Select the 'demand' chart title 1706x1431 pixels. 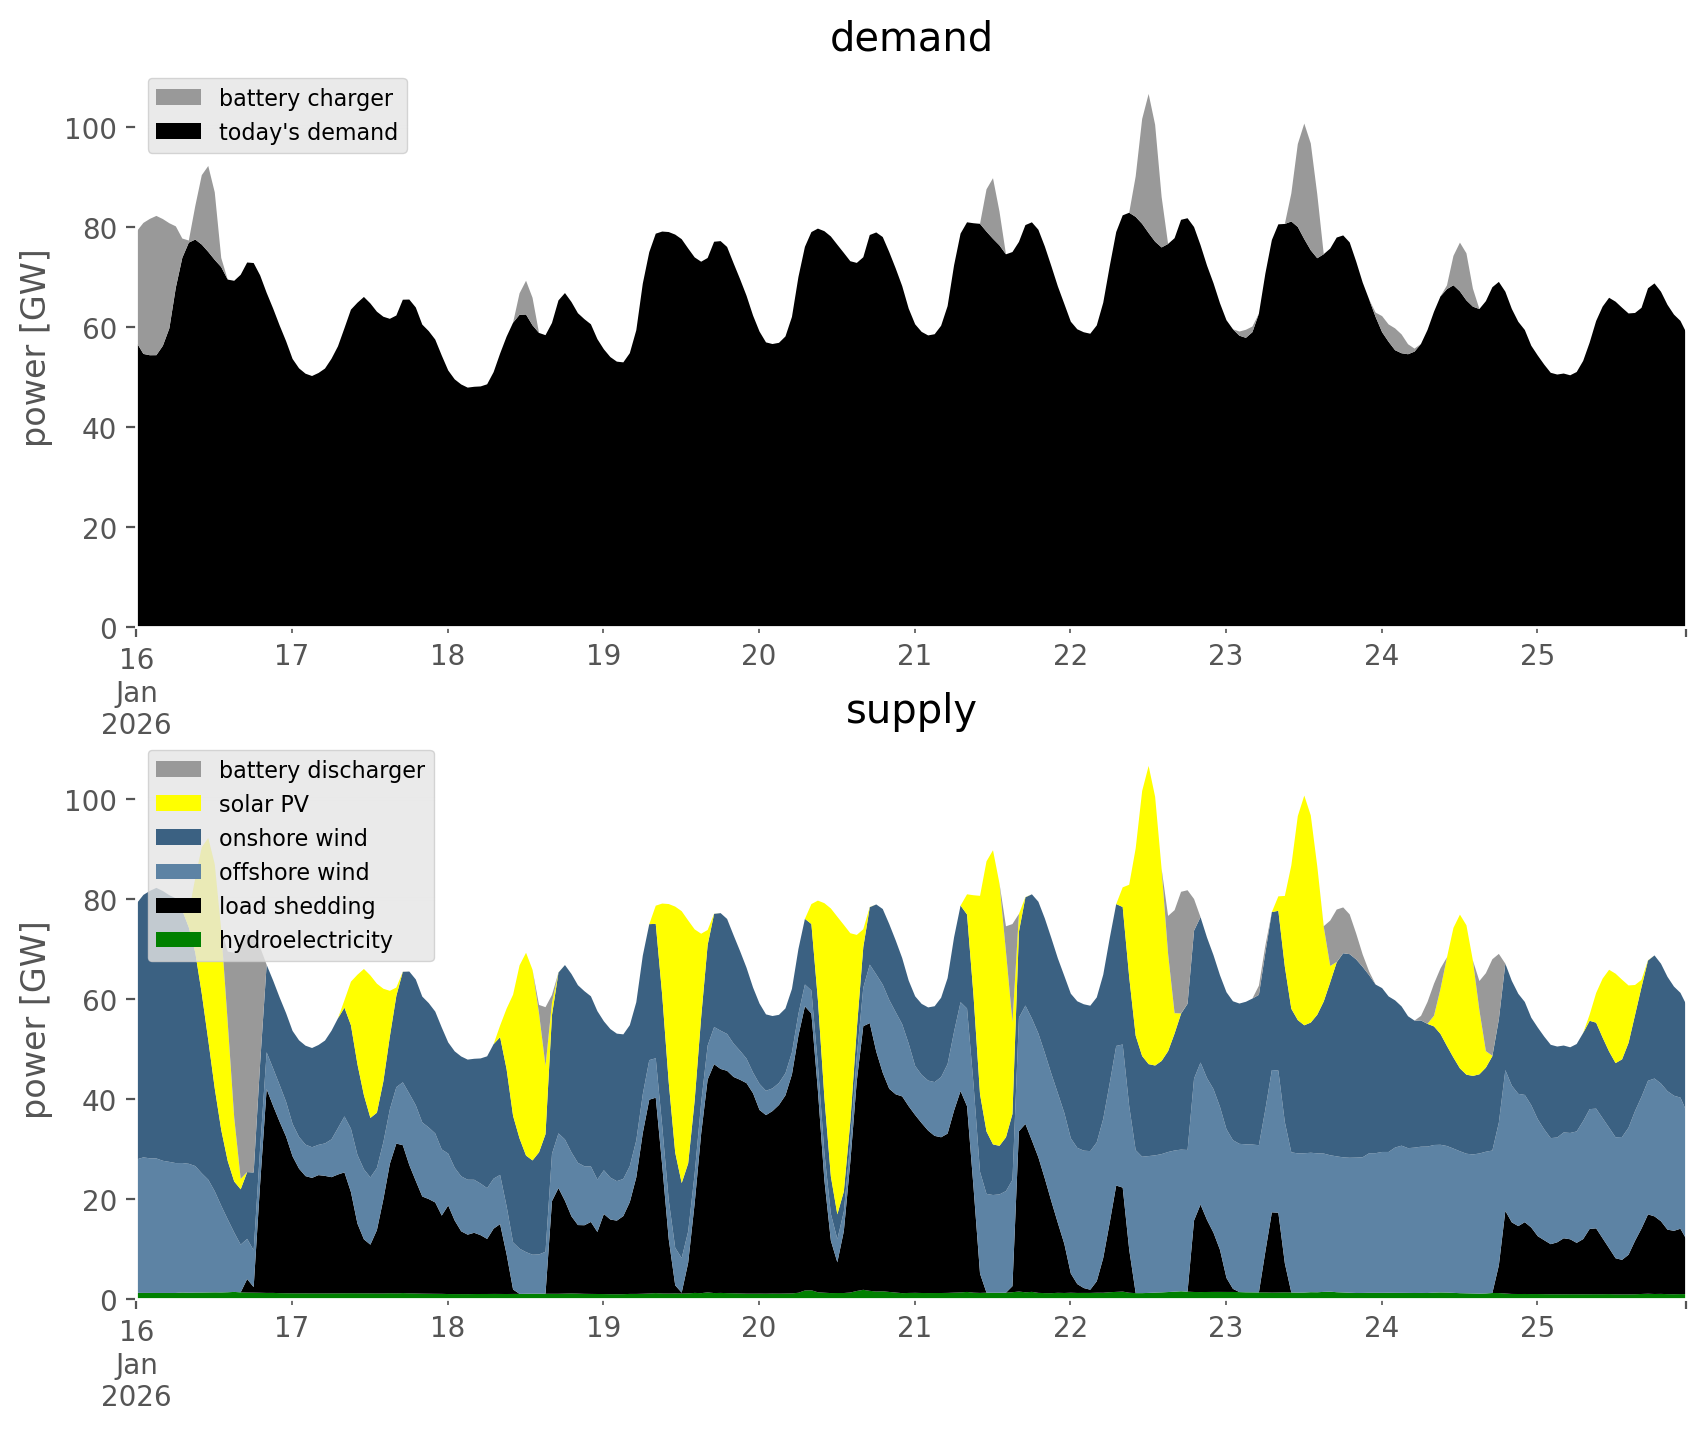[910, 38]
